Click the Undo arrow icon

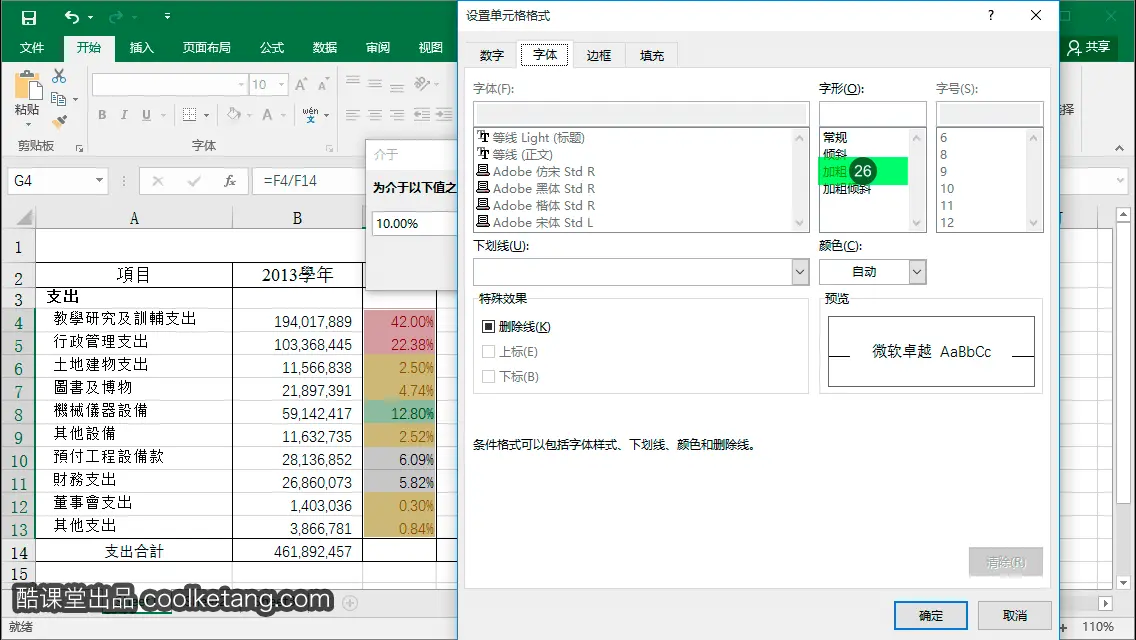point(72,17)
